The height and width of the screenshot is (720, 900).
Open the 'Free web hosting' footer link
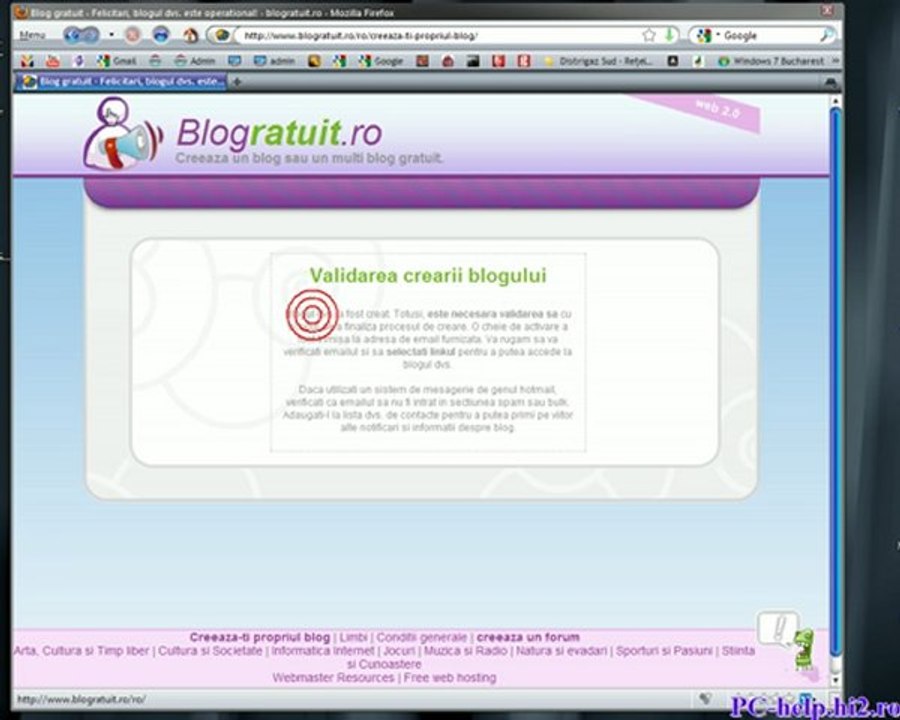point(450,678)
